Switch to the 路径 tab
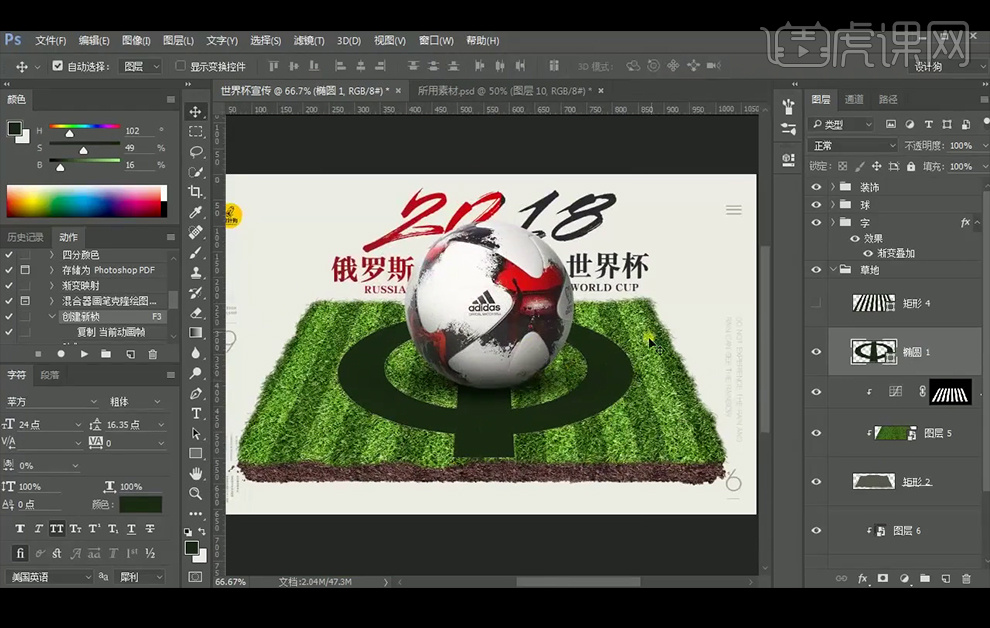990x628 pixels. point(888,99)
